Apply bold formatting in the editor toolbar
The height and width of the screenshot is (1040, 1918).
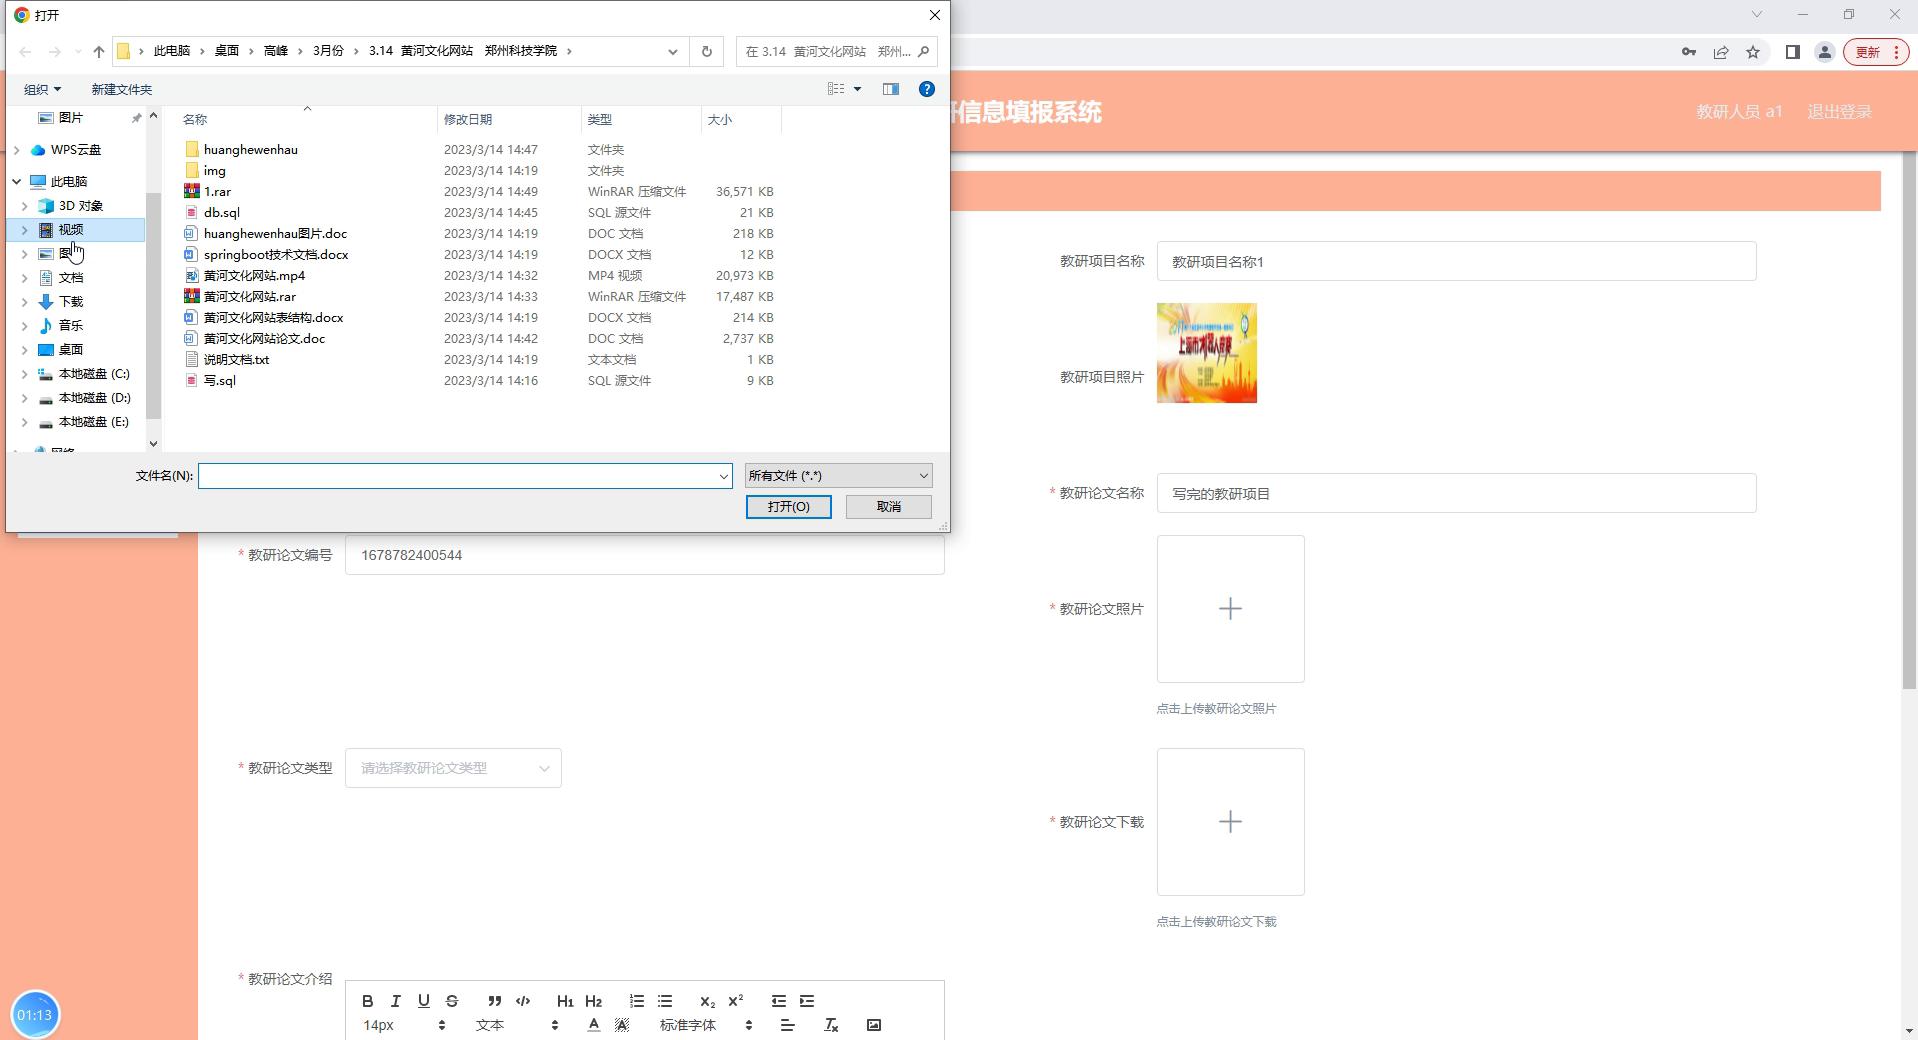tap(367, 1001)
